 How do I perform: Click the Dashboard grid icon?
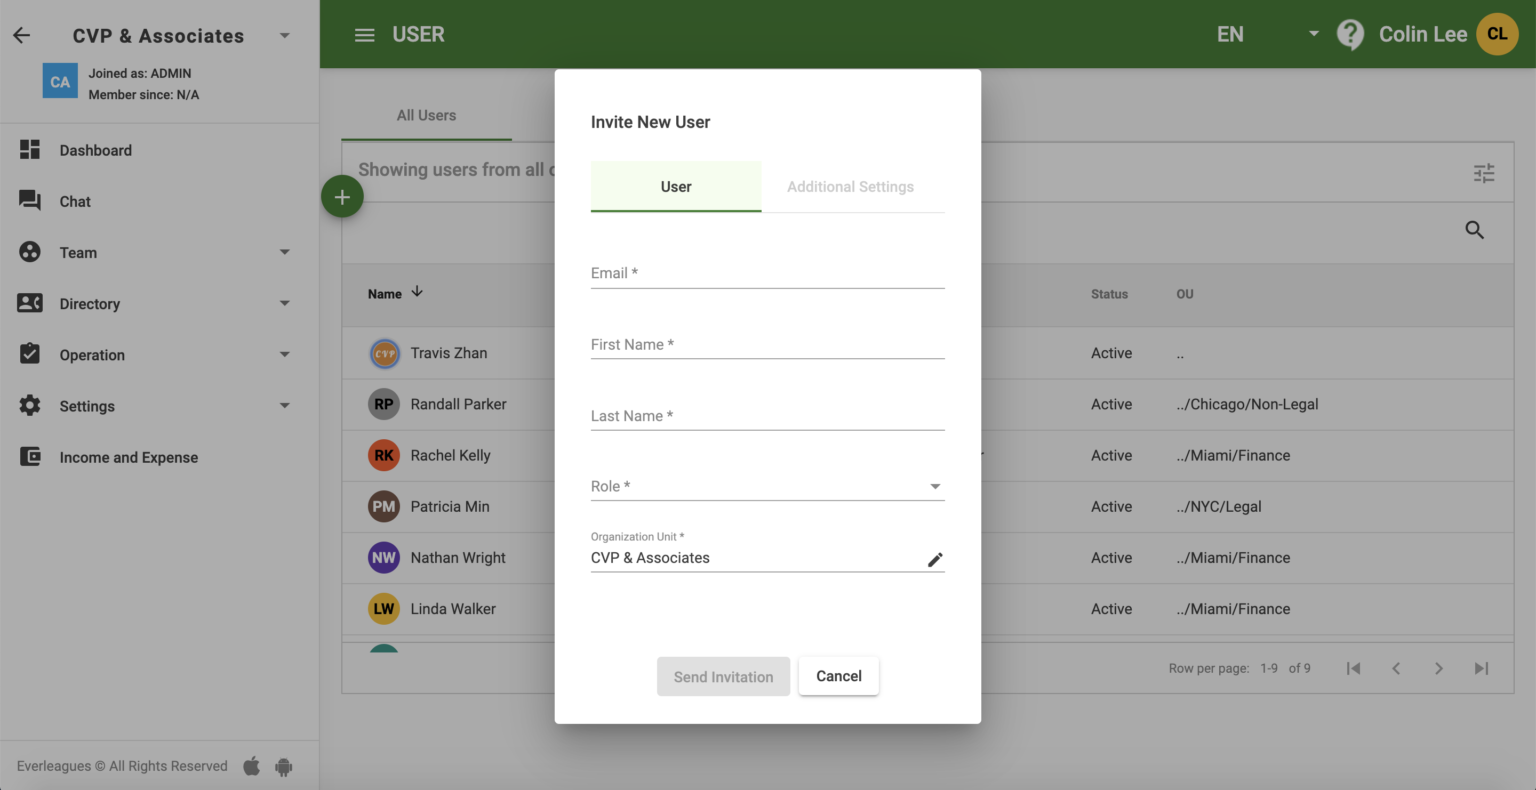pos(30,150)
